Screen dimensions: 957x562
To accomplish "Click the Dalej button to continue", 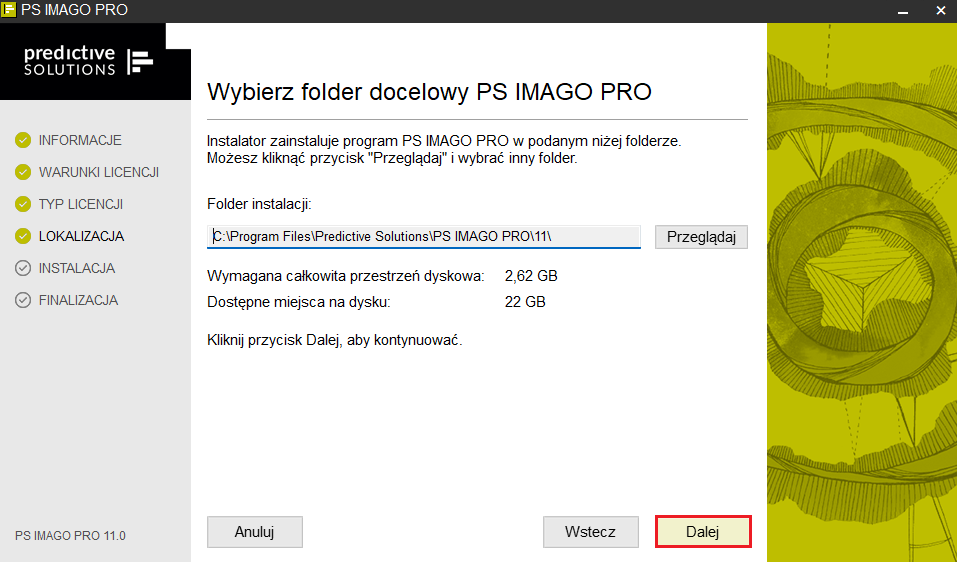I will point(702,531).
